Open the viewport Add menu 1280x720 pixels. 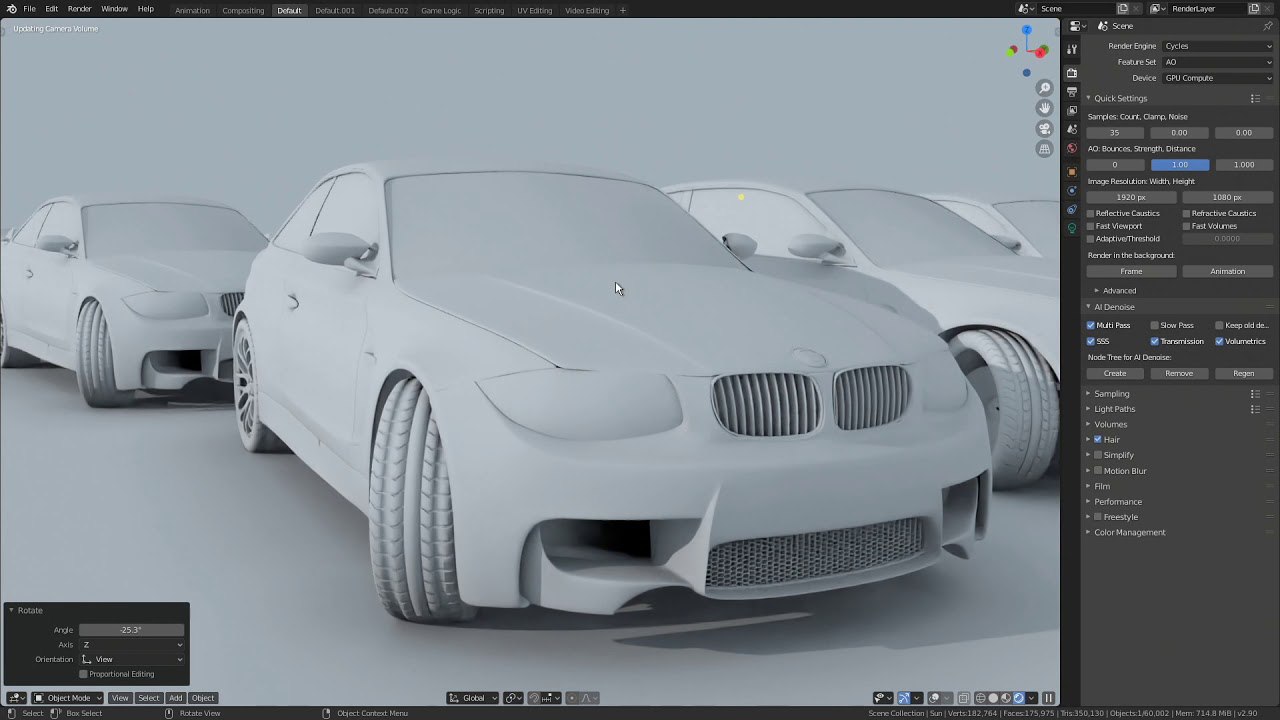point(175,698)
